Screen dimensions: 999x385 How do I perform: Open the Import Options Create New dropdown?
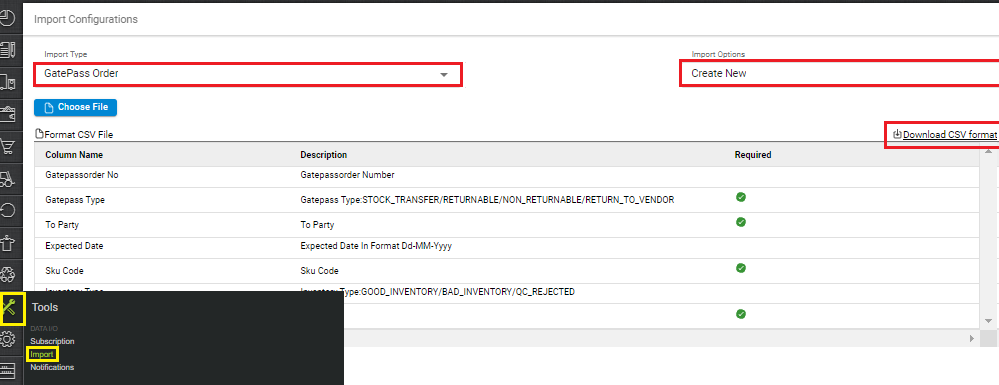pyautogui.click(x=839, y=73)
